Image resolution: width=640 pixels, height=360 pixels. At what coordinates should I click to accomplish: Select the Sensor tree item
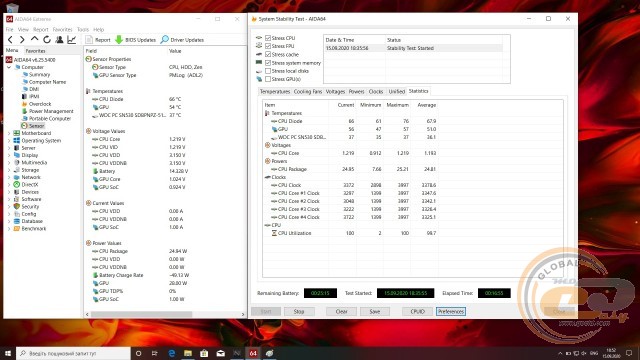pos(36,126)
